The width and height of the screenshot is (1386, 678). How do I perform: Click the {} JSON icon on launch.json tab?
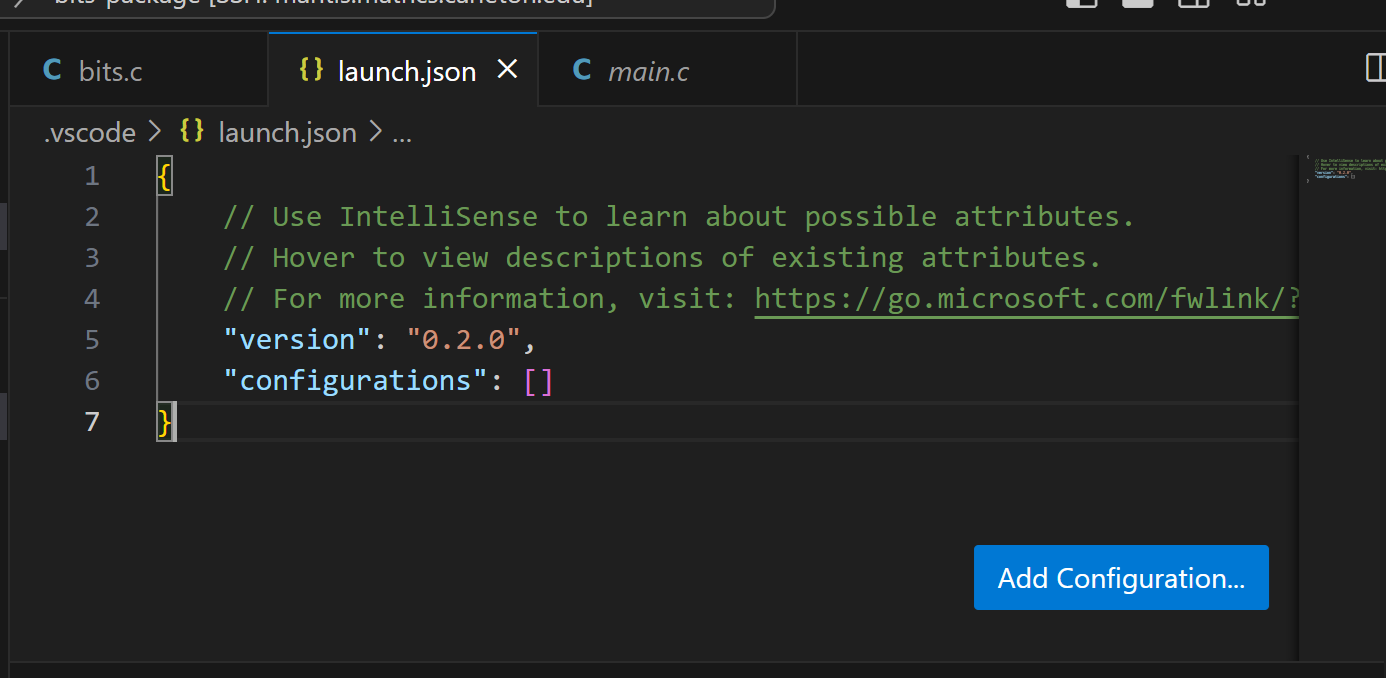point(311,70)
